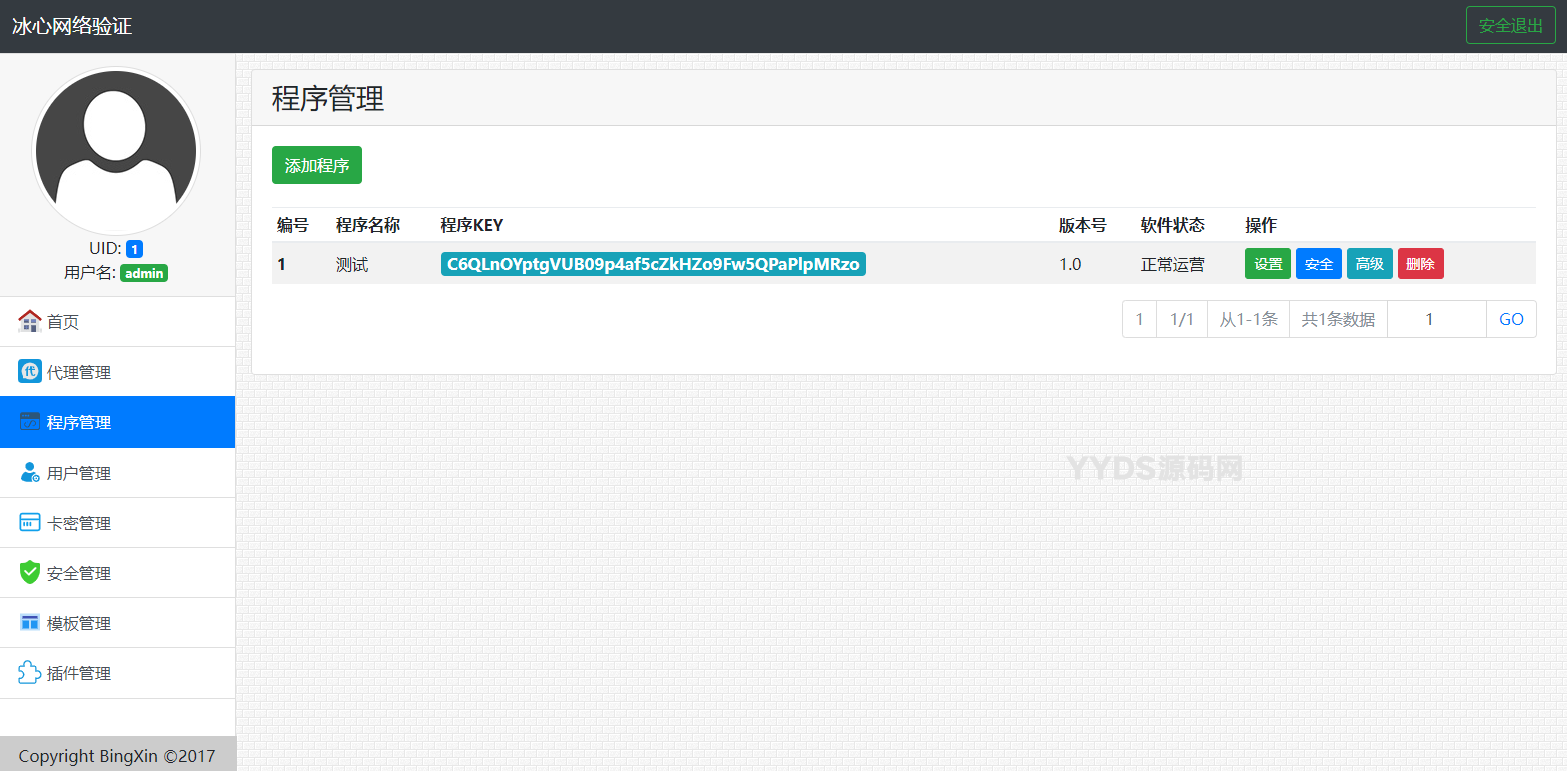
Task: Open 设置 for the 测试 program
Action: 1267,264
